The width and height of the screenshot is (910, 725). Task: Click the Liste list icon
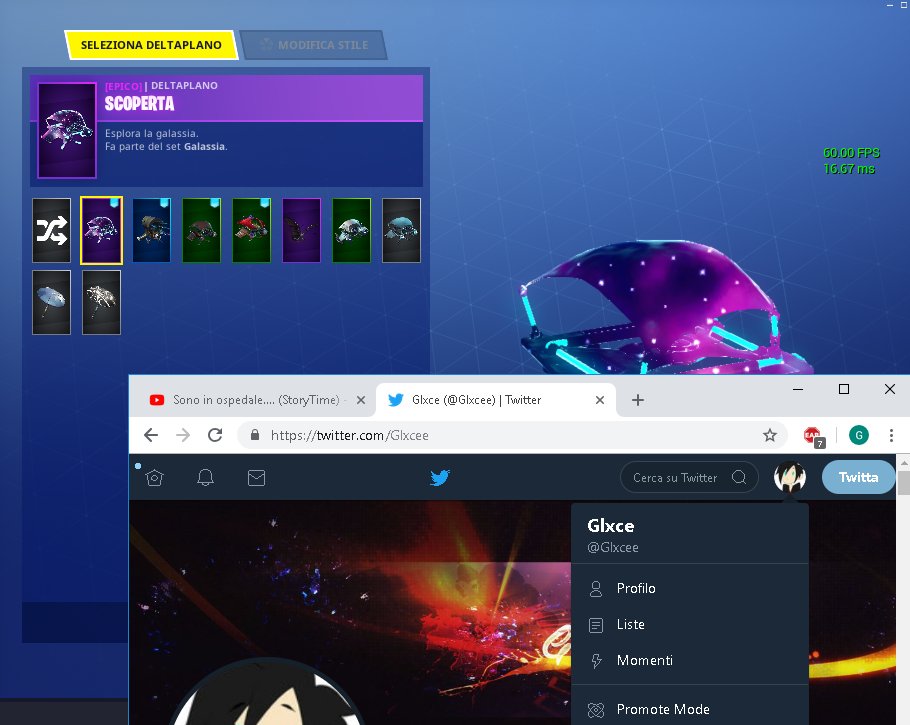596,625
